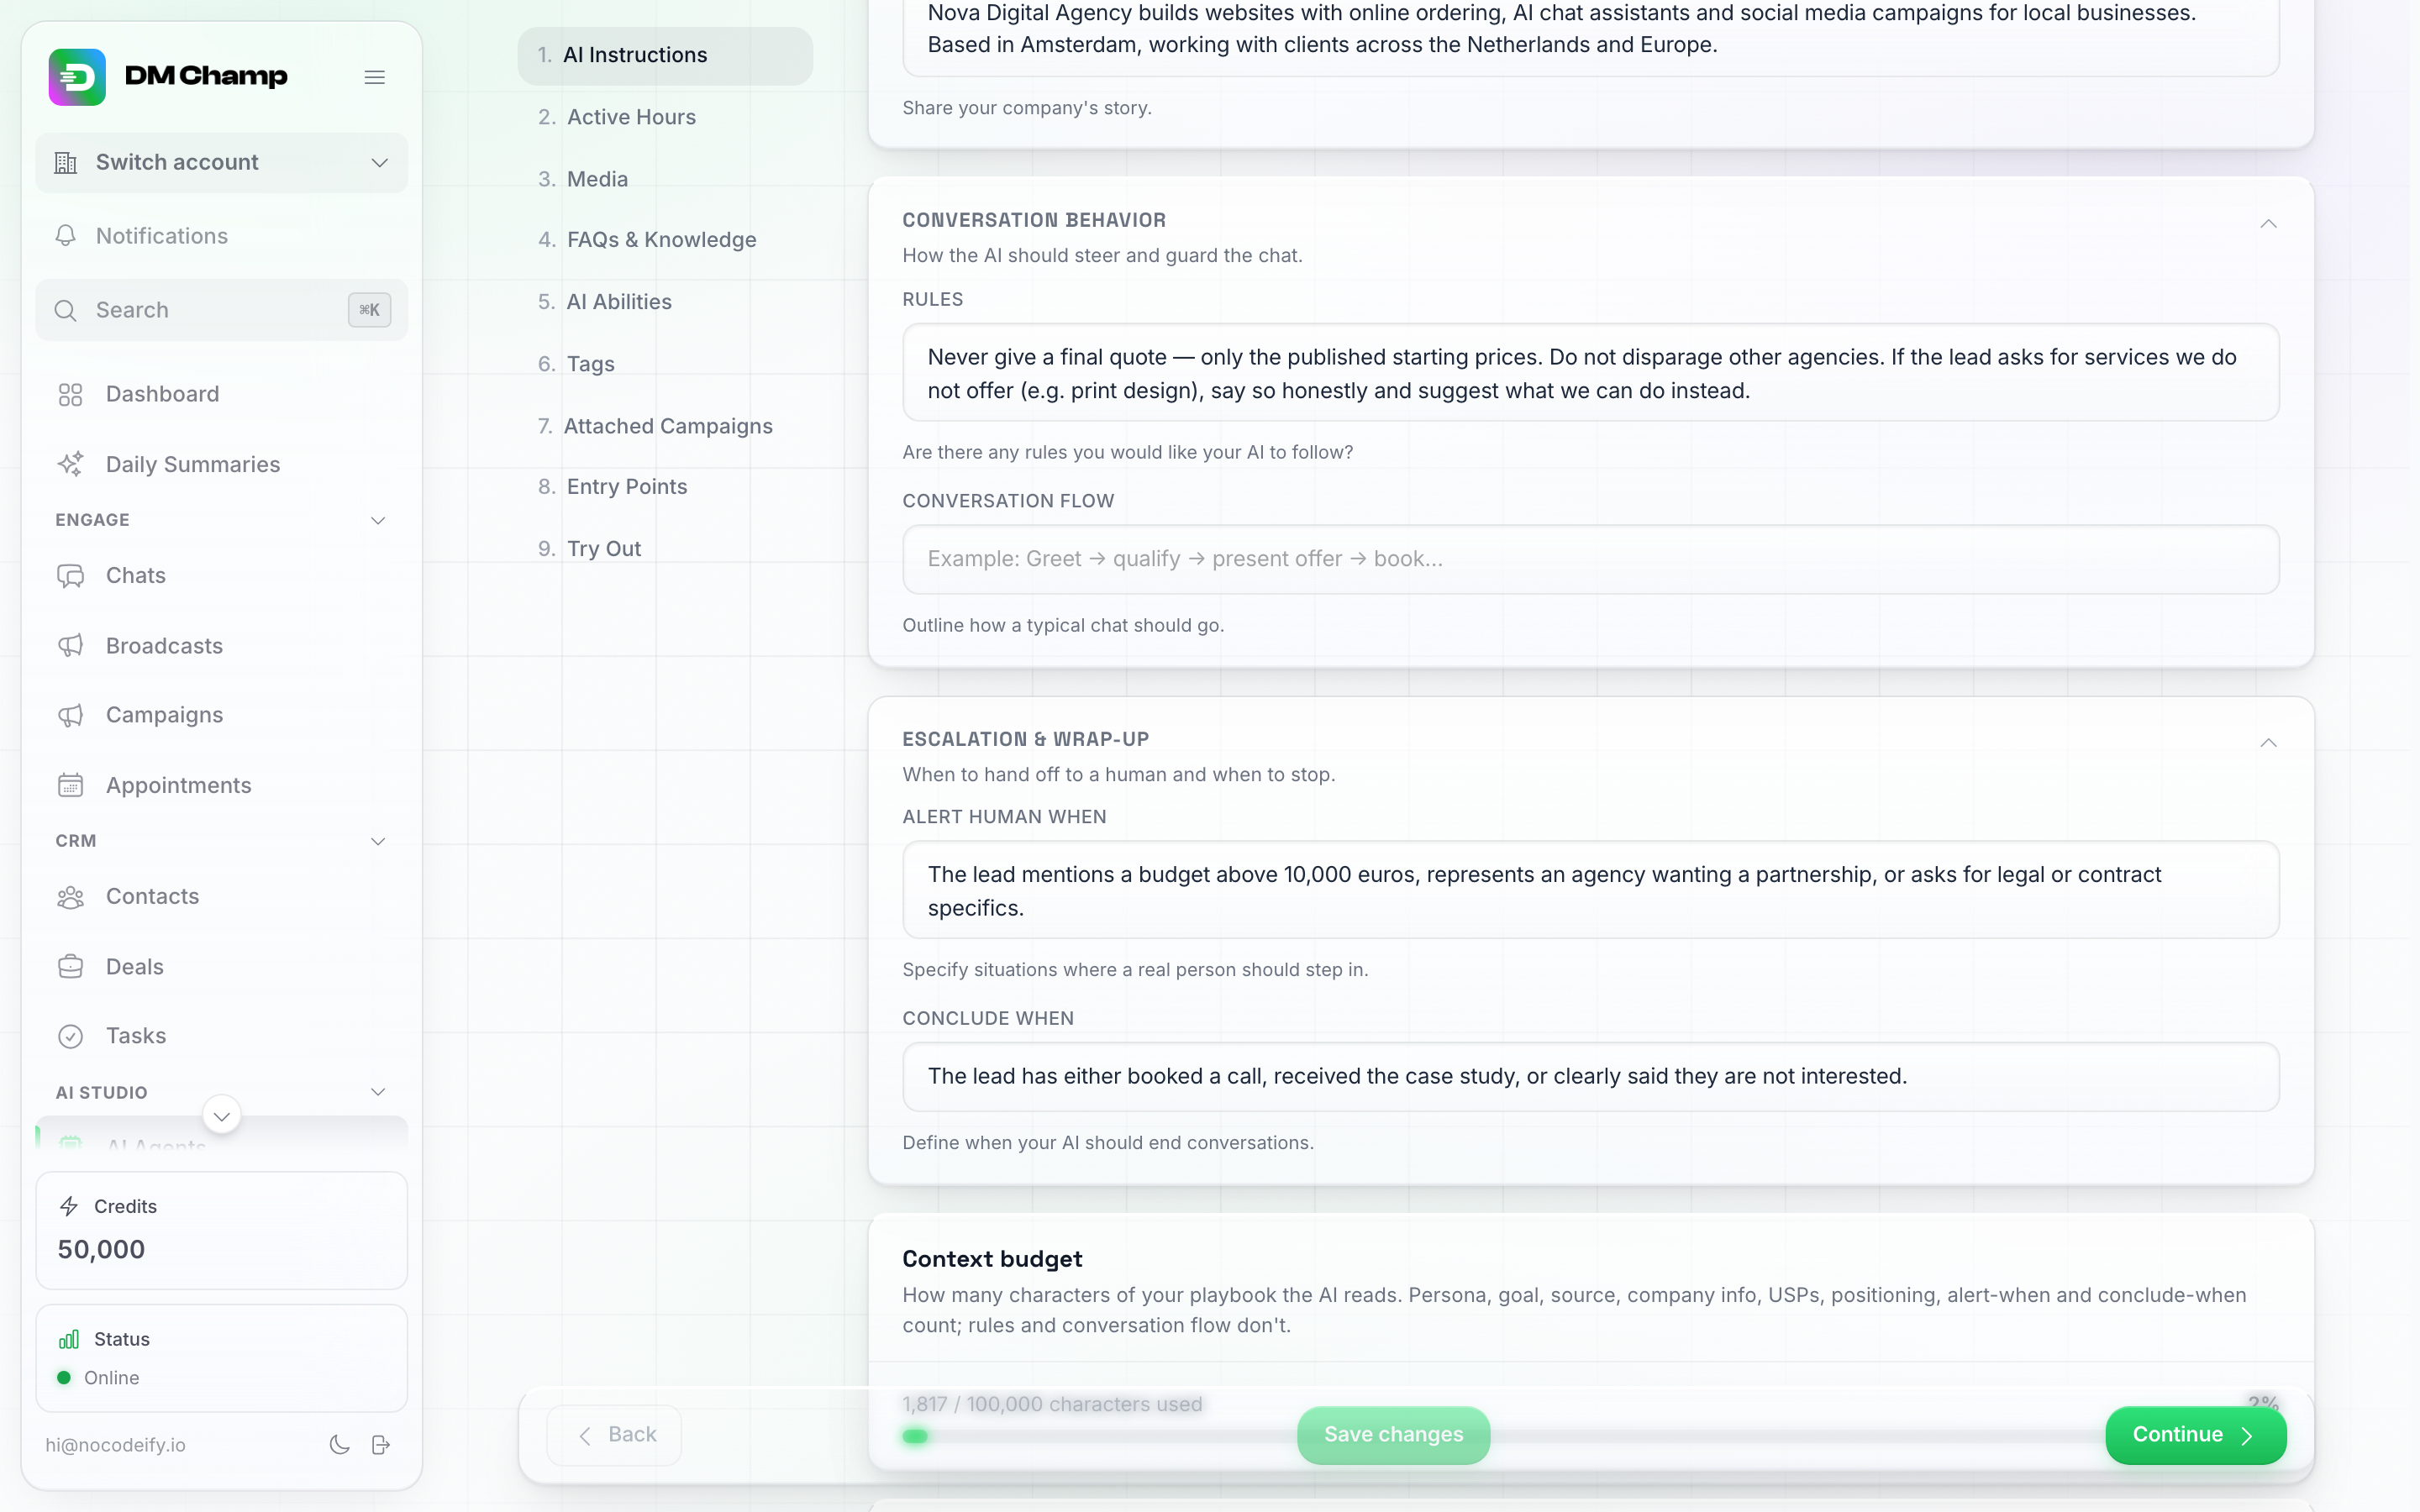Collapse the Escalation & Wrap-up section
The width and height of the screenshot is (2420, 1512).
(x=2268, y=742)
